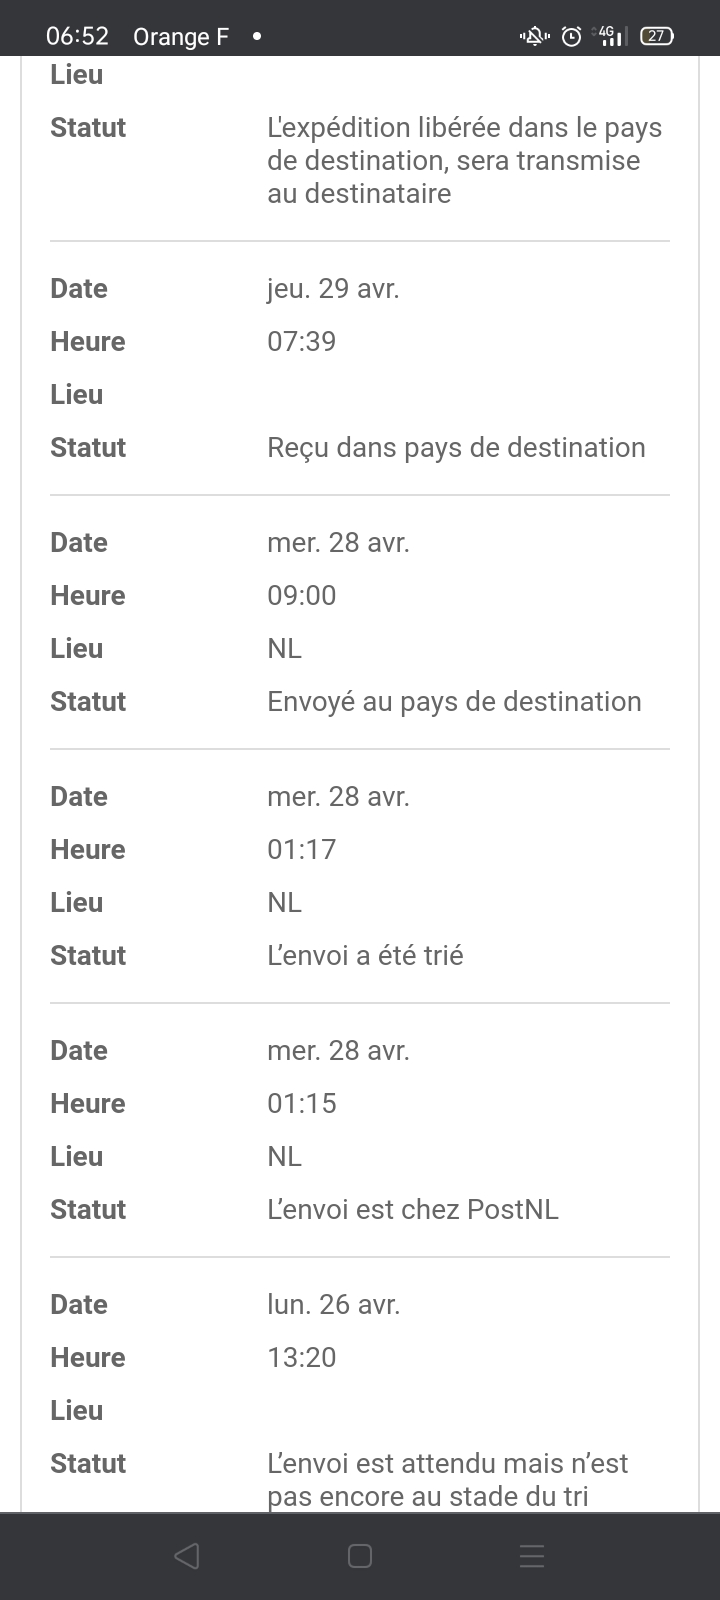Tap the Orange F carrier label
The height and width of the screenshot is (1600, 720).
click(x=181, y=37)
